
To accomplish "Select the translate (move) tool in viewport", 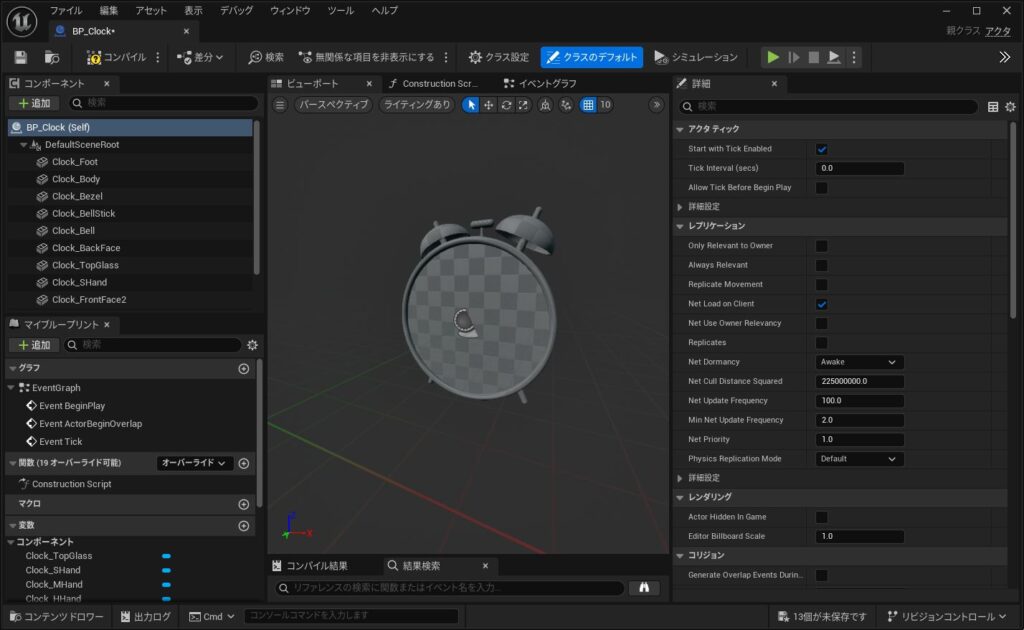I will 489,104.
